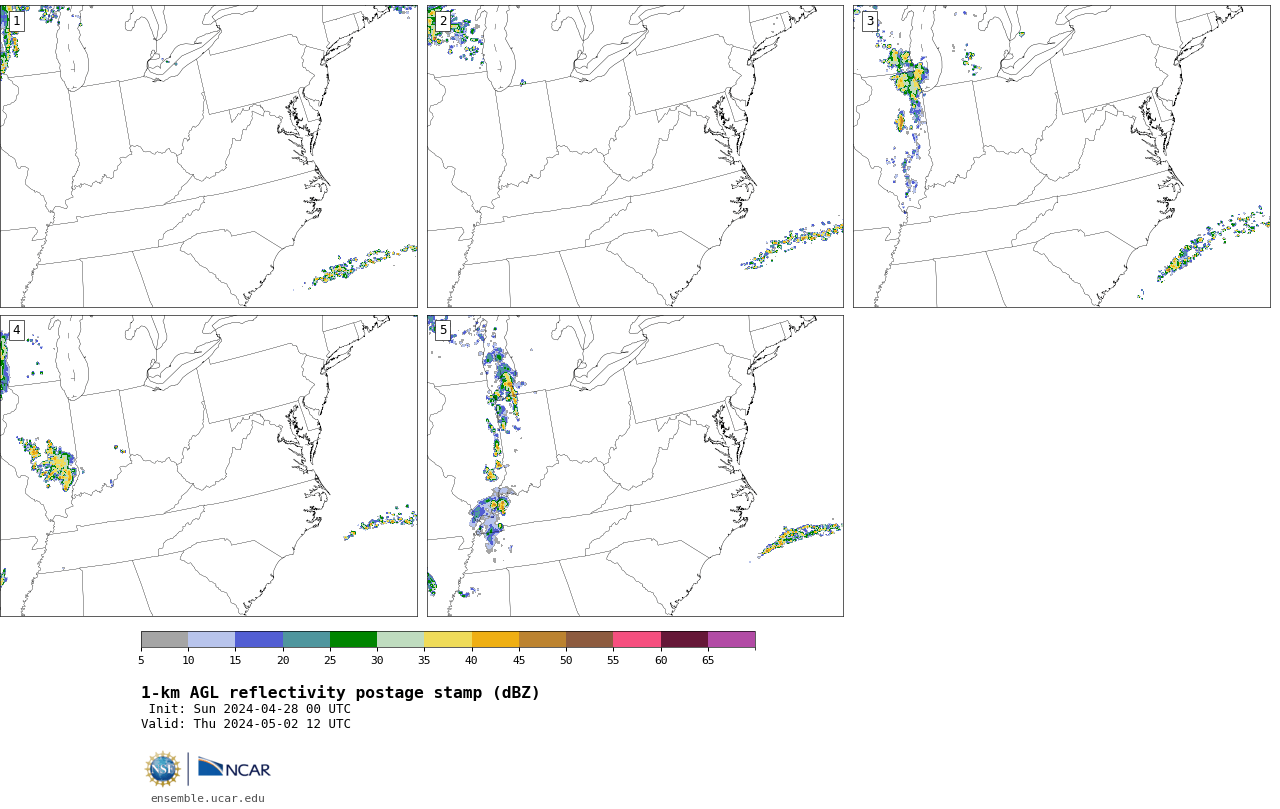Click the dark green 25-30 dBZ swatch
This screenshot has height=809, width=1280.
[x=353, y=640]
